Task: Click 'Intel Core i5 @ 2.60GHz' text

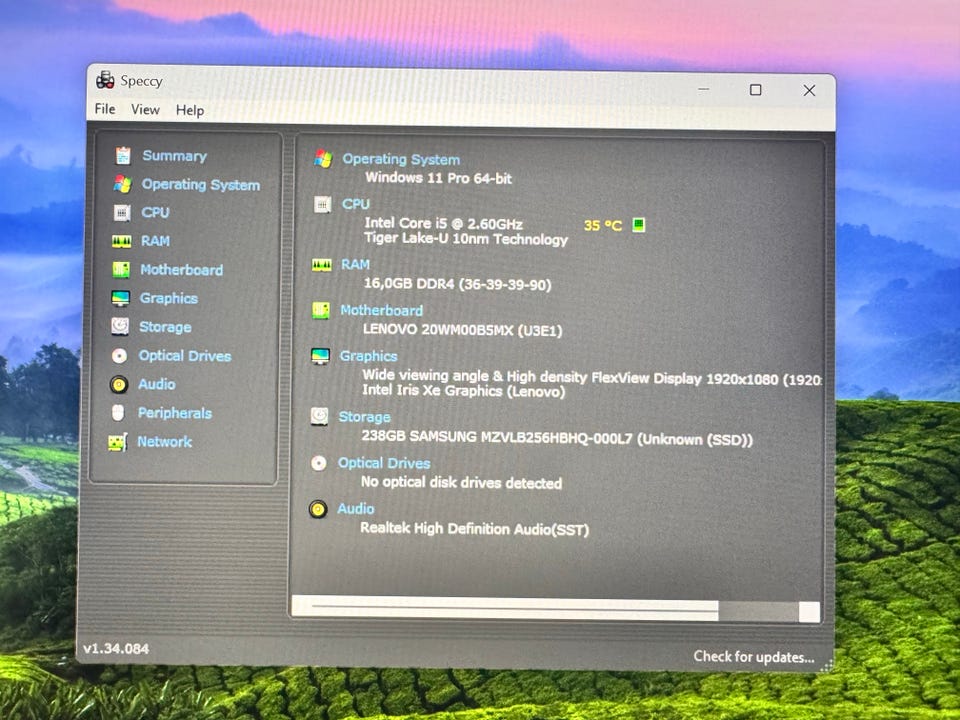Action: click(x=444, y=223)
